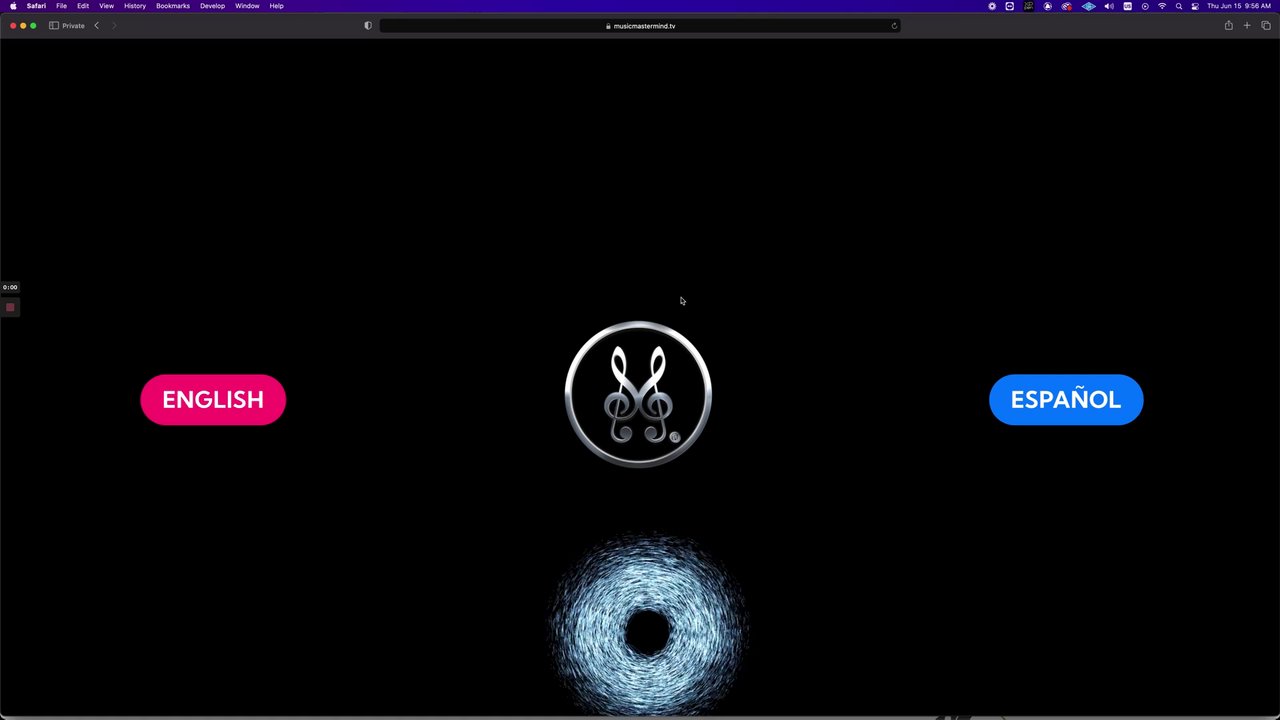Open the Wi-Fi menu
This screenshot has width=1280, height=720.
(1162, 6)
